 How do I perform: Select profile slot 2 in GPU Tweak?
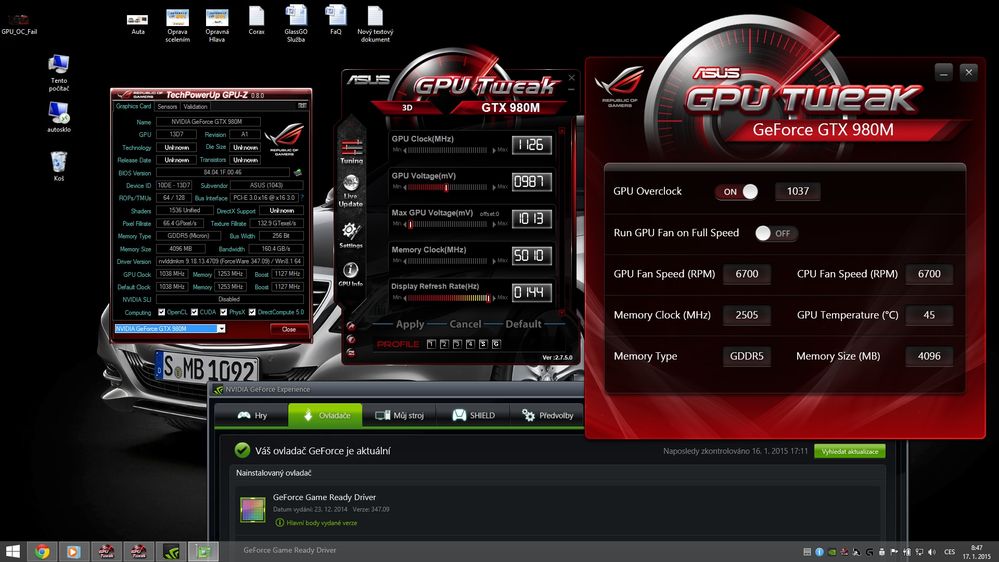[x=444, y=344]
